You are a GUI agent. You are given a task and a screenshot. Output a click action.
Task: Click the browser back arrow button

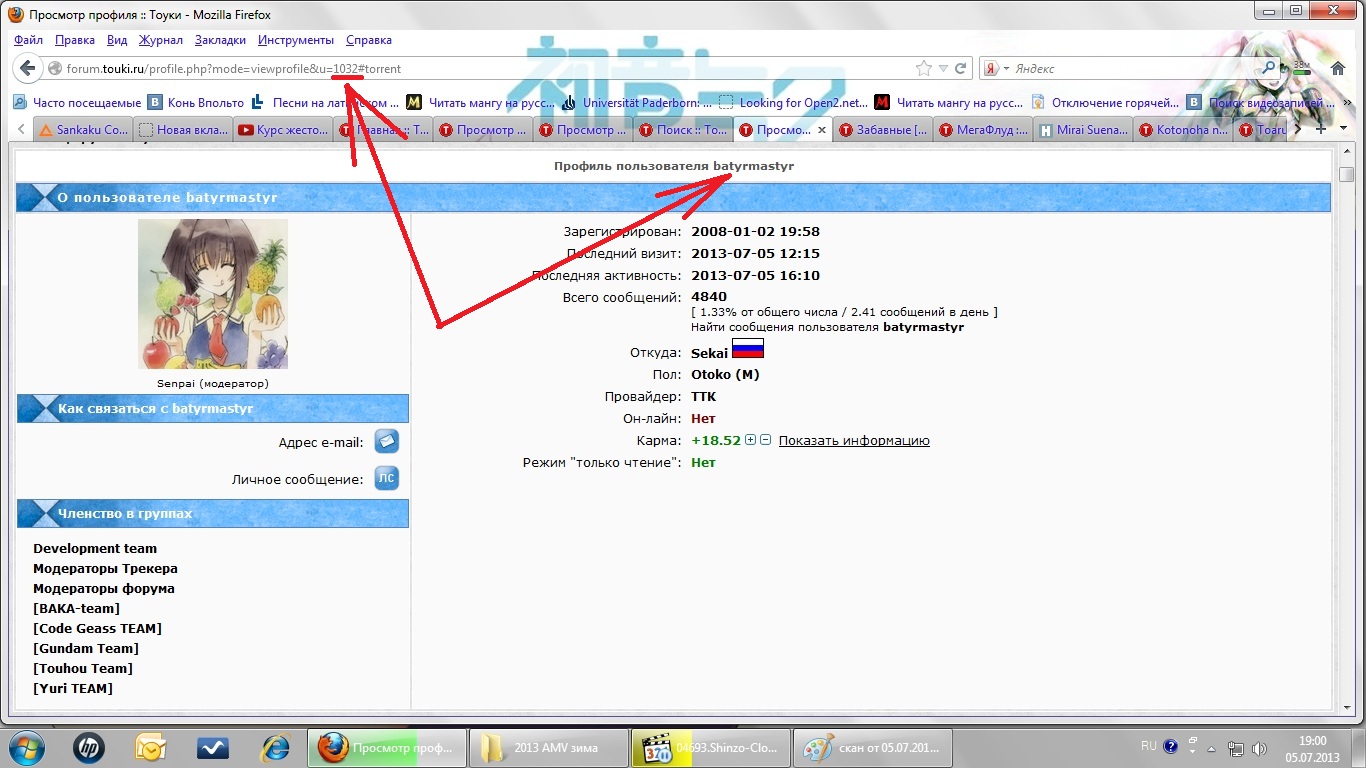(29, 69)
